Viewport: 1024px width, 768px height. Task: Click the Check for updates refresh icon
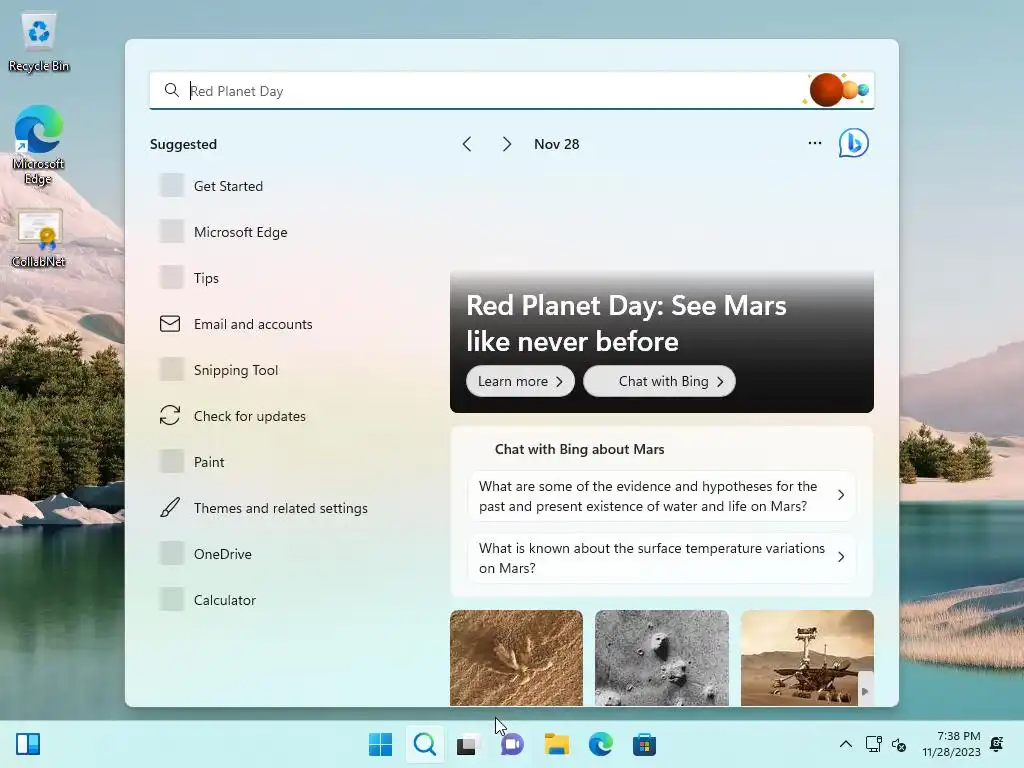[x=170, y=415]
